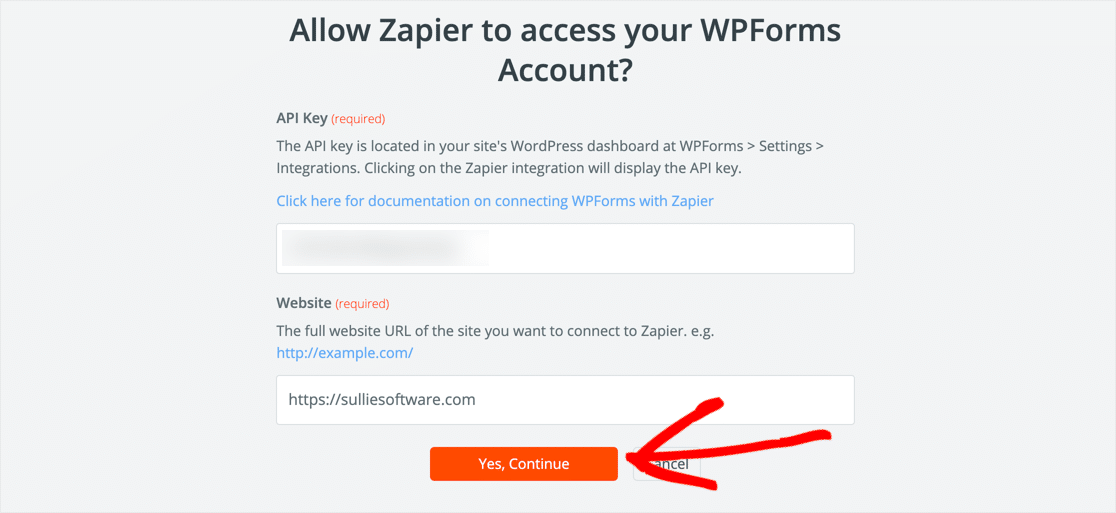Viewport: 1116px width, 513px height.
Task: Click the red required marker beside Website
Action: [362, 304]
